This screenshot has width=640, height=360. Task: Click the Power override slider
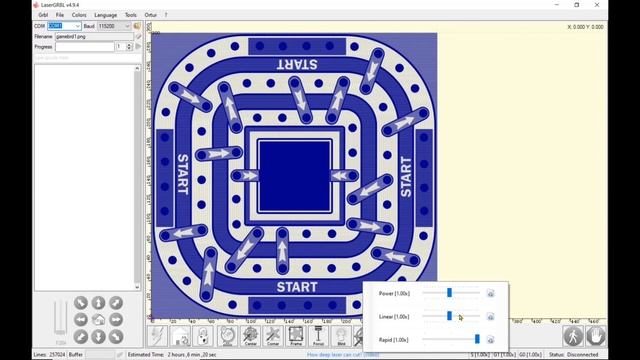click(451, 293)
